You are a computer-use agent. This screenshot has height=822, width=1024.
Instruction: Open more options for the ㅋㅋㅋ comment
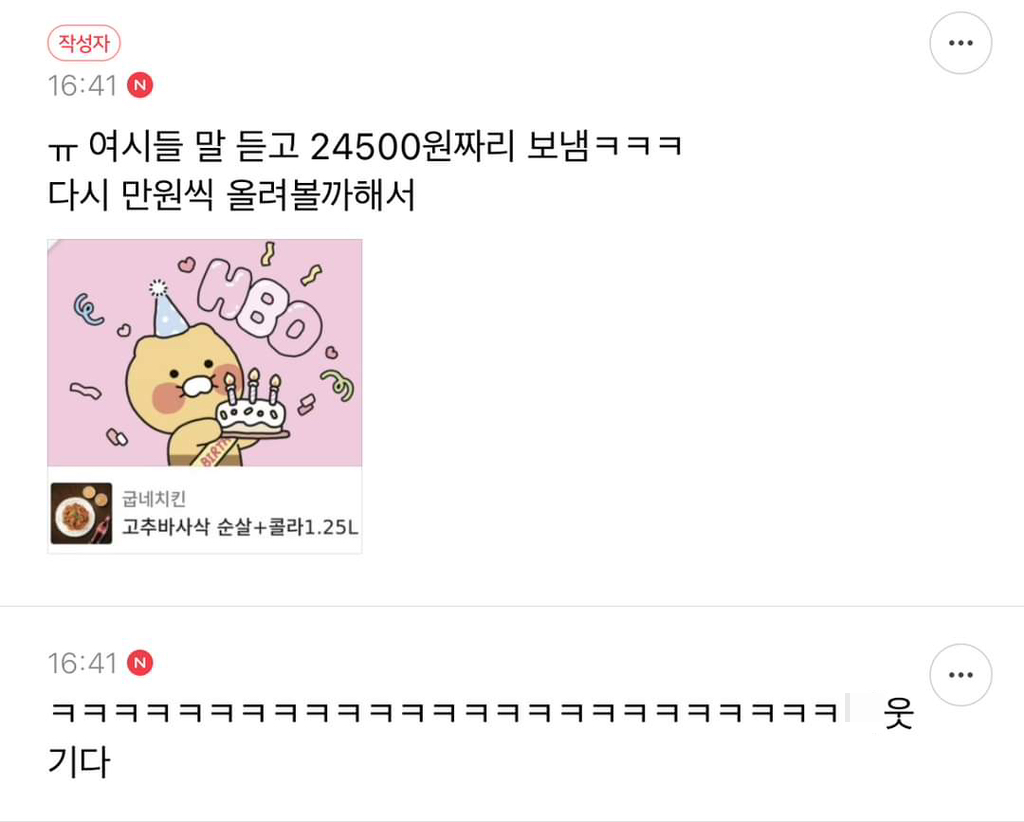tap(961, 675)
